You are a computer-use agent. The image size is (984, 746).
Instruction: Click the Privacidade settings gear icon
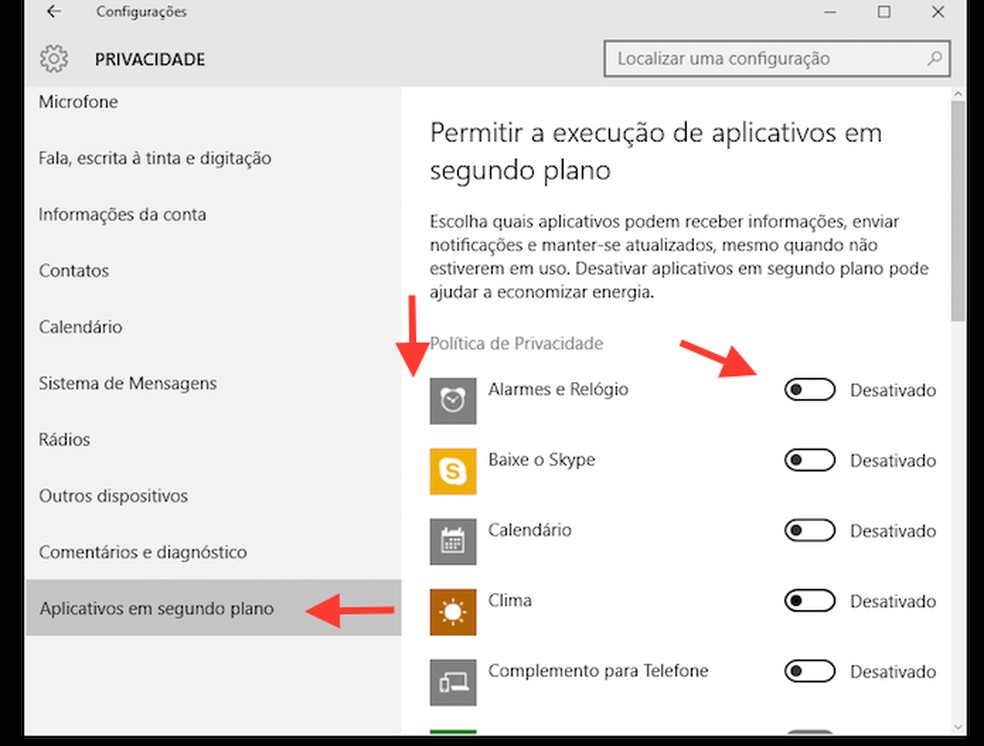[x=53, y=59]
